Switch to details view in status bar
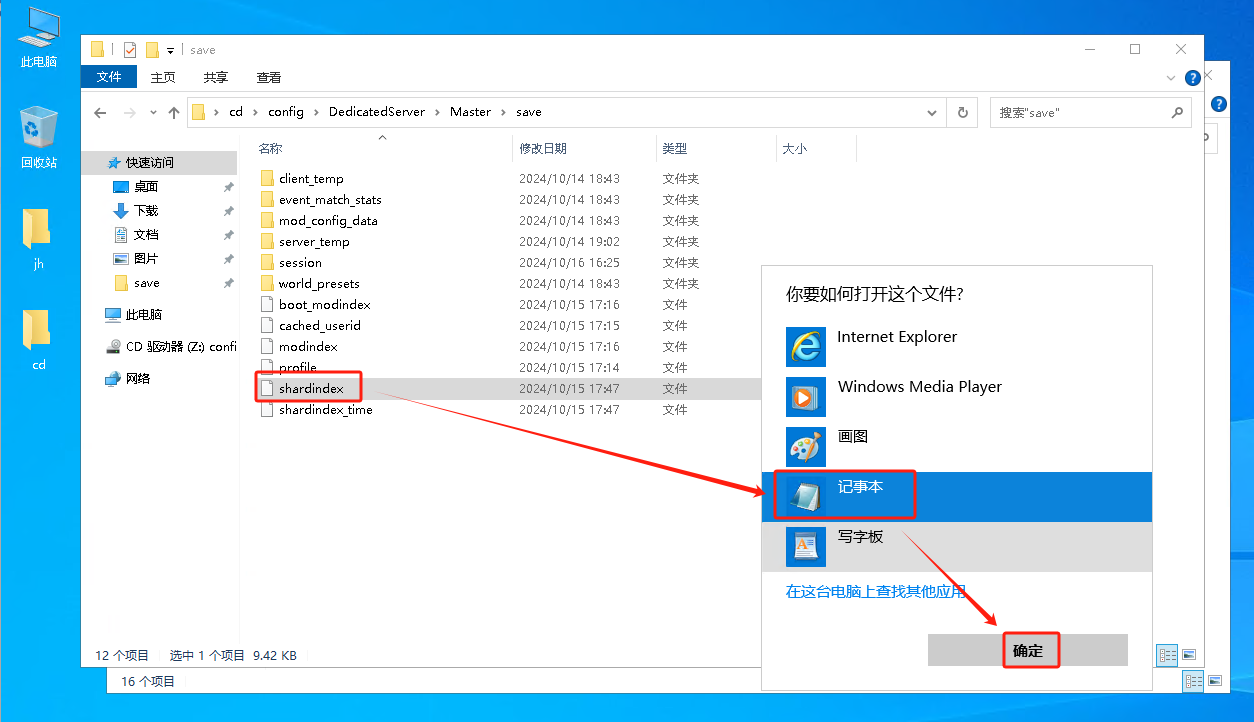 (x=1167, y=656)
